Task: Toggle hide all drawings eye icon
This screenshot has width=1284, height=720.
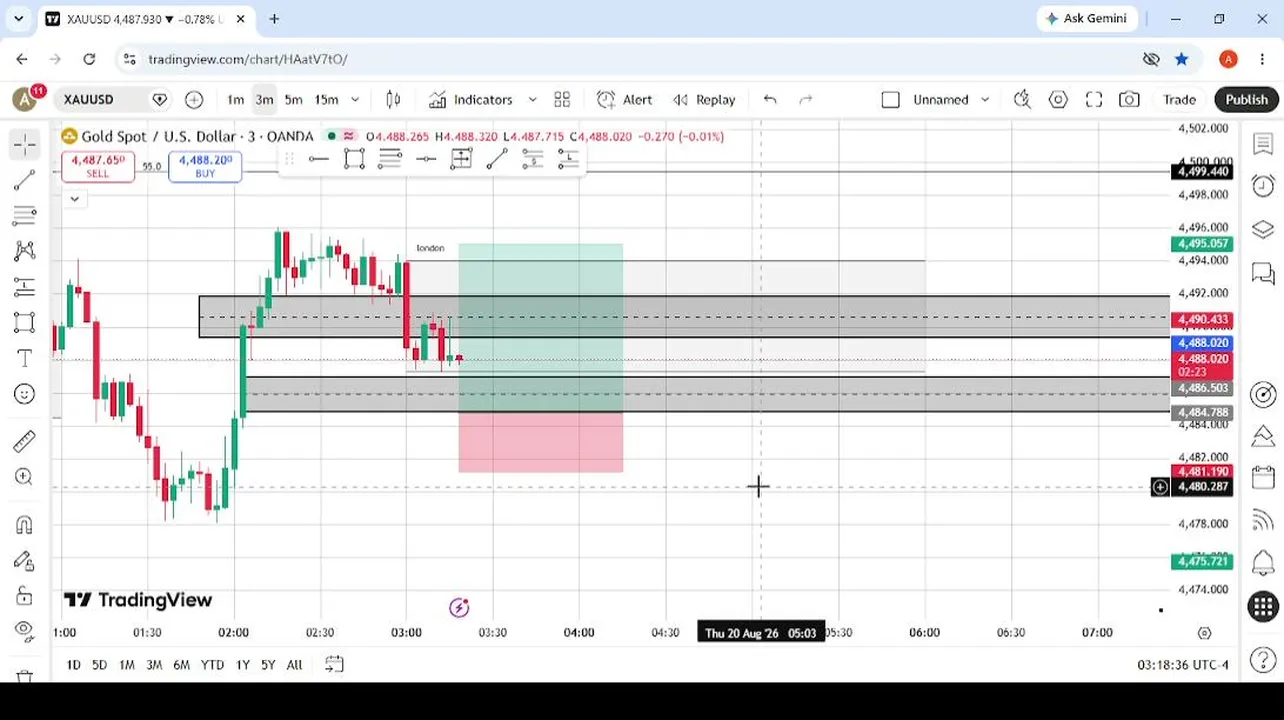Action: click(25, 631)
